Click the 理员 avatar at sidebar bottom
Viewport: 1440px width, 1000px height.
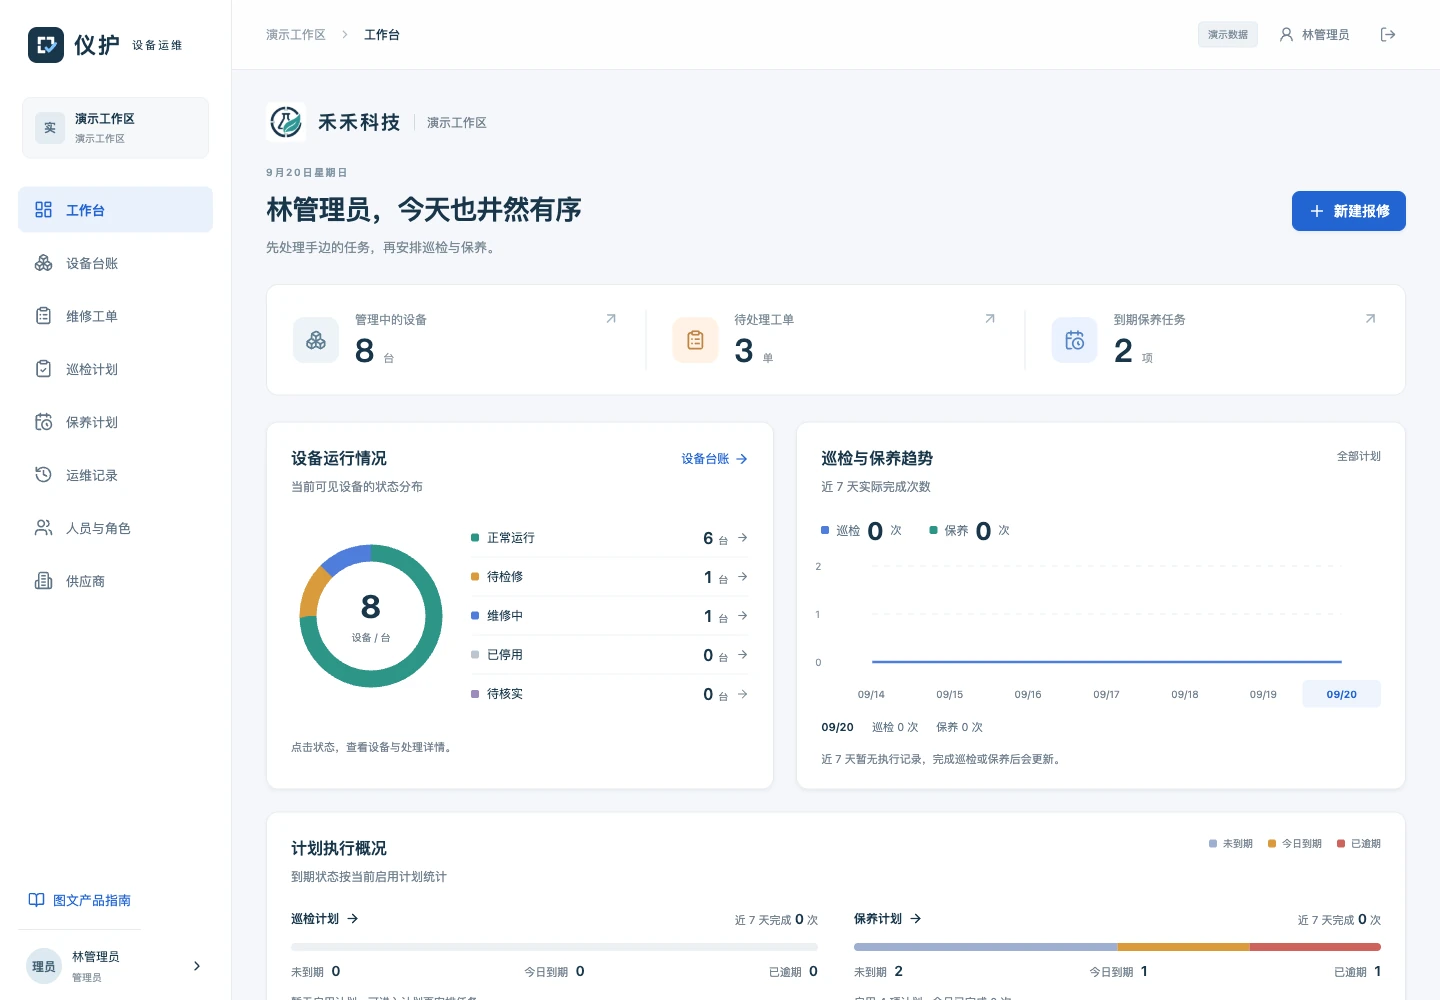click(x=44, y=966)
